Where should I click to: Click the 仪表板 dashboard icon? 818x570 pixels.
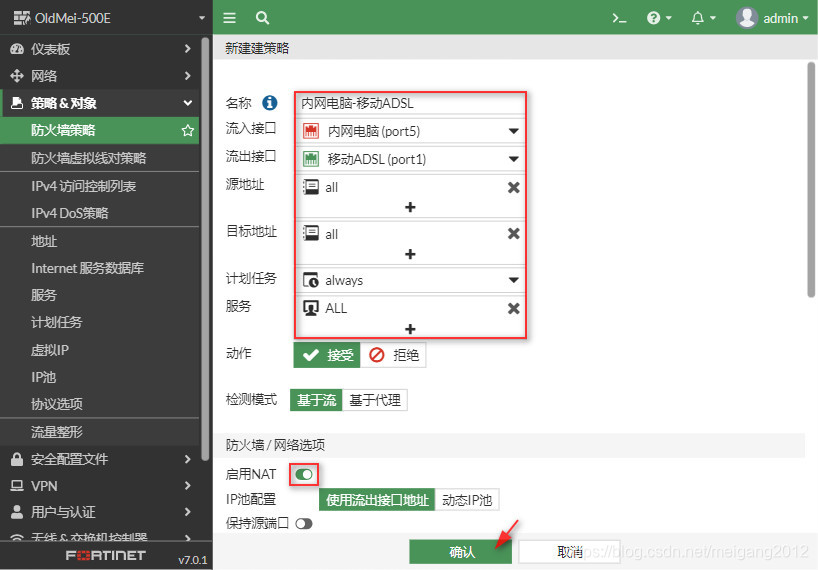point(17,49)
